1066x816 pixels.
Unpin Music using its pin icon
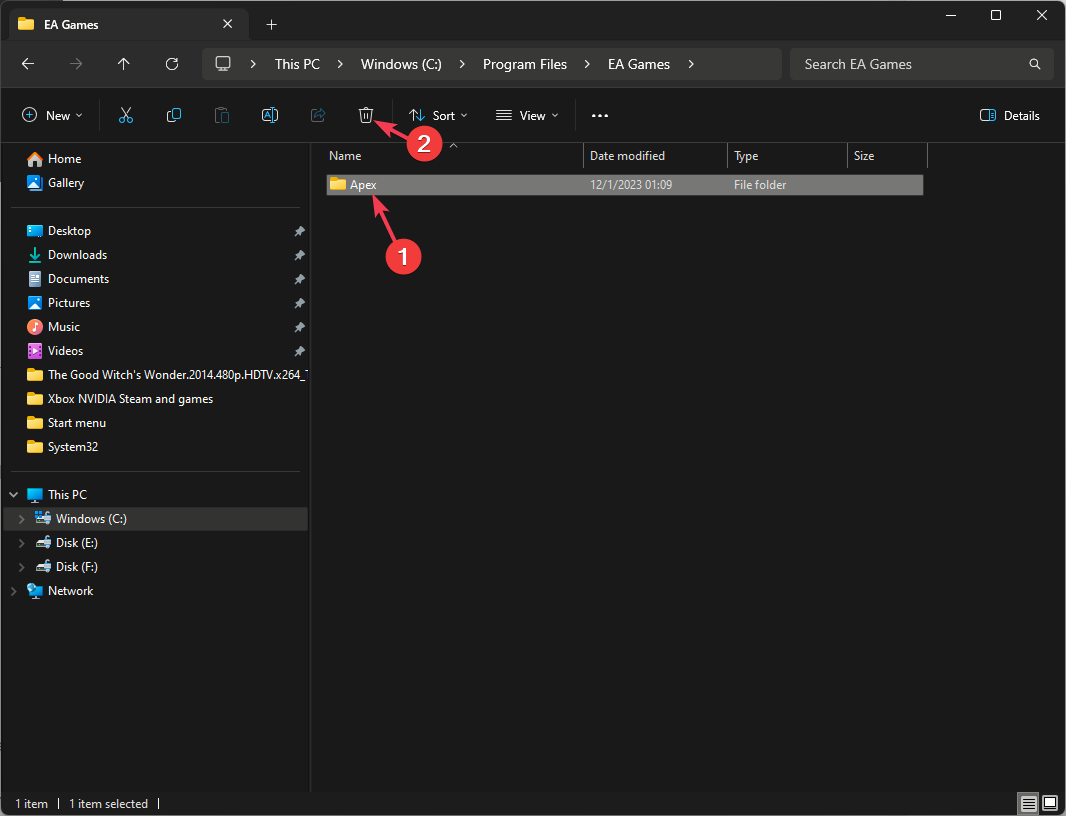(x=299, y=327)
